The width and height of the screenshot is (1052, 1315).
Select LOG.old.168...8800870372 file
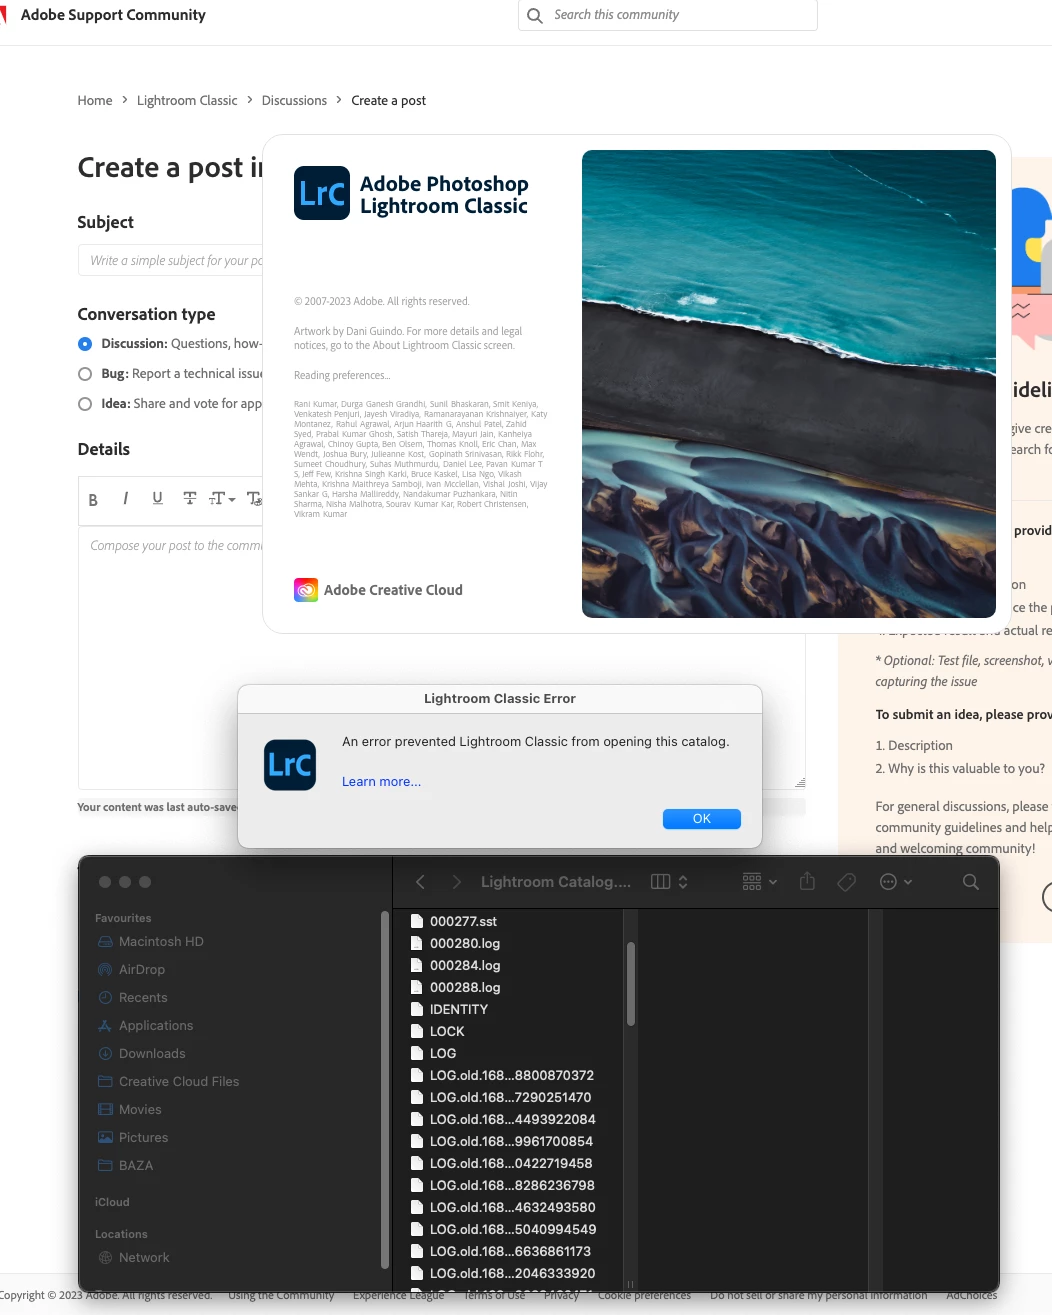click(502, 1075)
